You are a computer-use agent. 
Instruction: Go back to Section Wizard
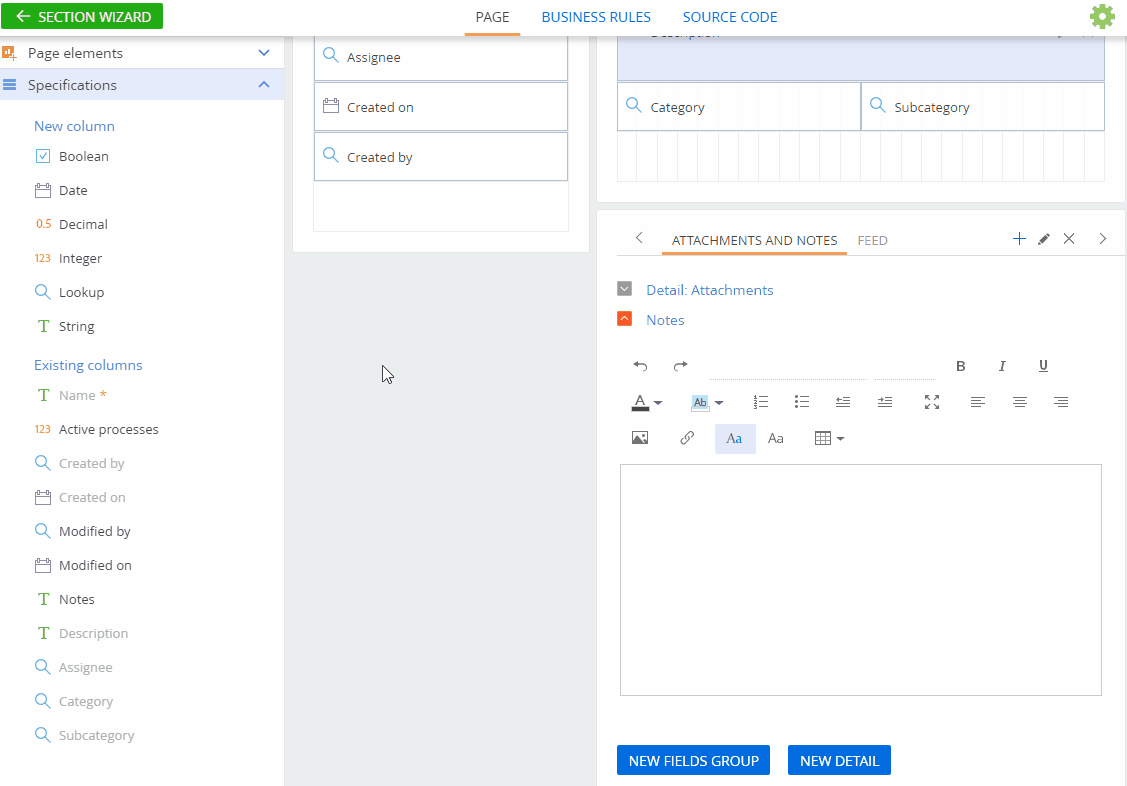click(82, 17)
